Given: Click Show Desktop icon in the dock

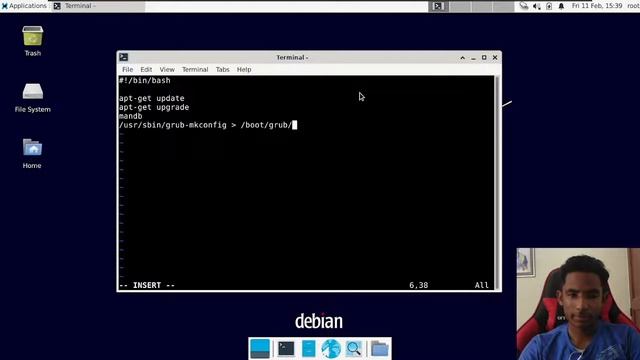Looking at the screenshot, I should coord(260,349).
